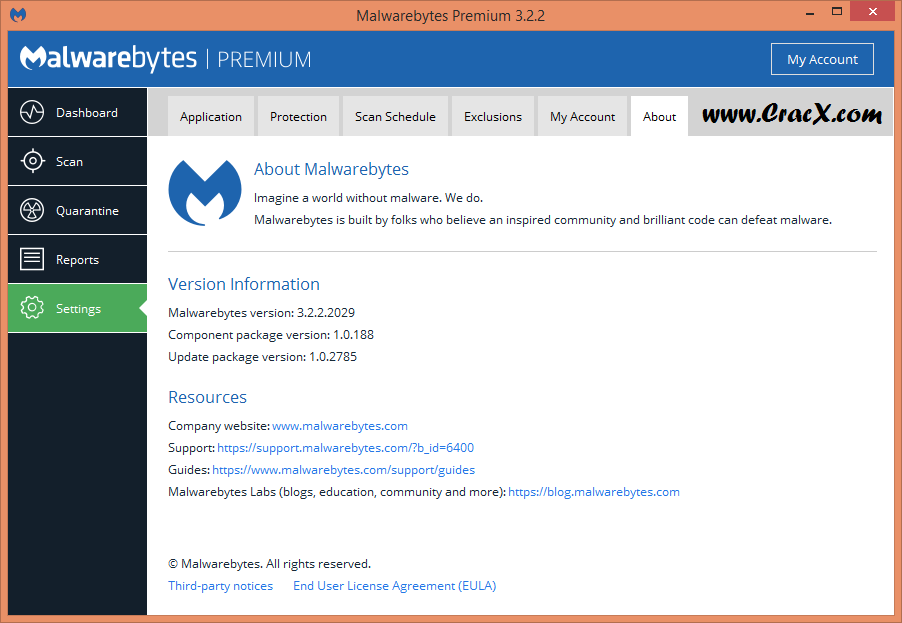Open the Reports sidebar section
This screenshot has width=902, height=623.
click(x=78, y=259)
